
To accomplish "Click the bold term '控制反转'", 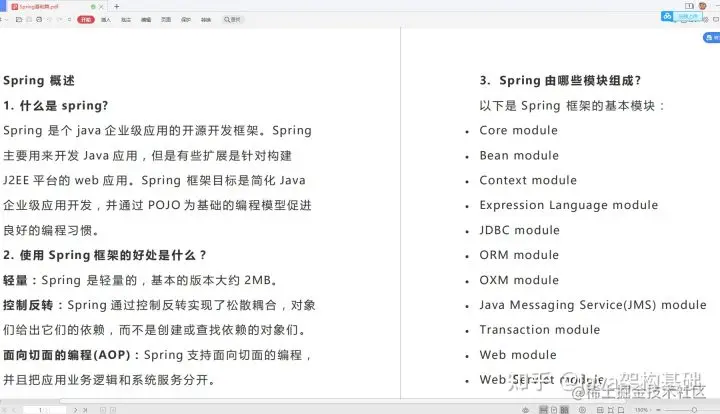I will [28, 305].
